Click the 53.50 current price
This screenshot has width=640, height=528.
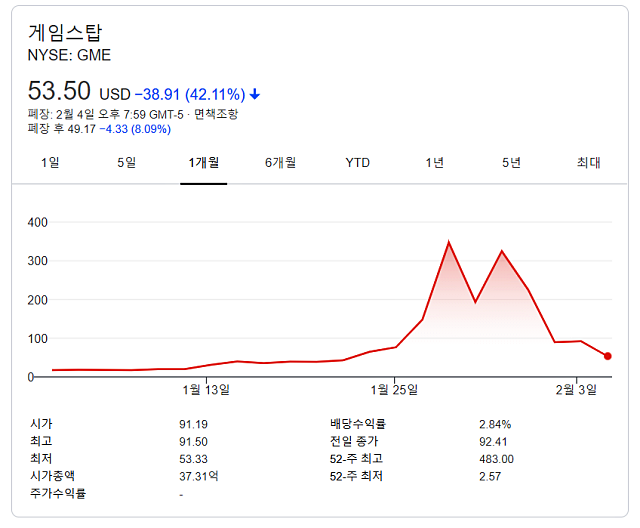tap(59, 91)
